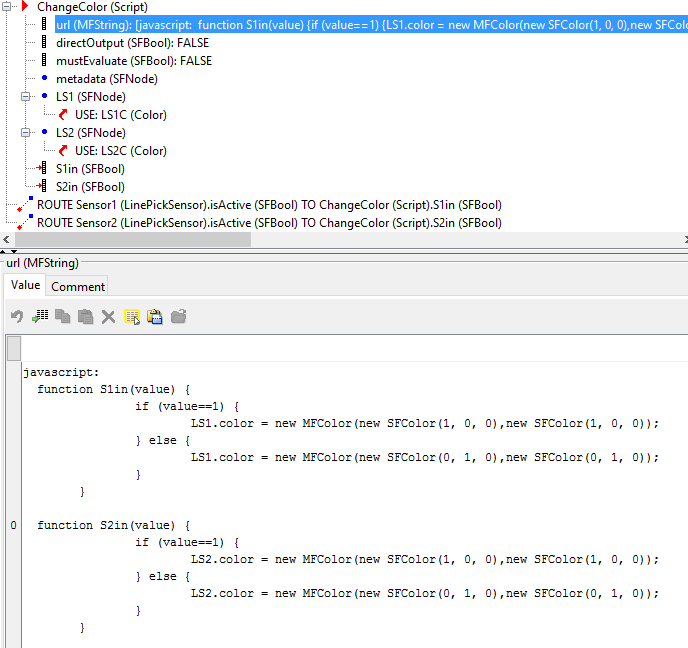The height and width of the screenshot is (648, 688).
Task: Click the blue dot beside LS1
Action: coord(44,96)
